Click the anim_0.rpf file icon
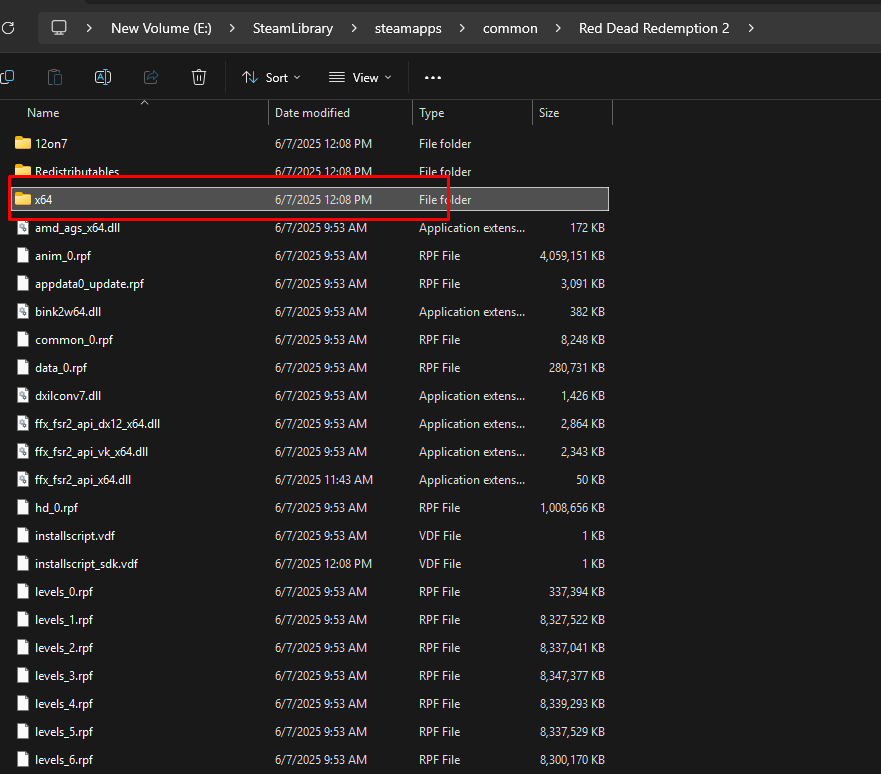881x774 pixels. tap(22, 256)
